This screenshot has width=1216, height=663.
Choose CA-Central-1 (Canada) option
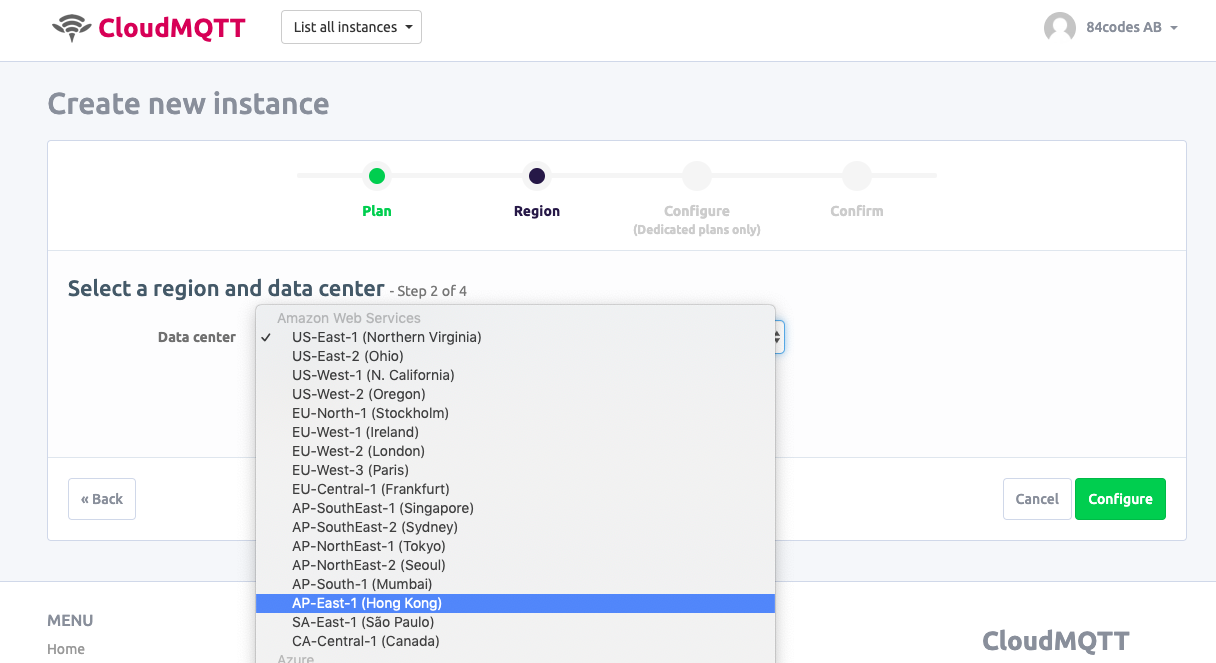[x=515, y=641]
